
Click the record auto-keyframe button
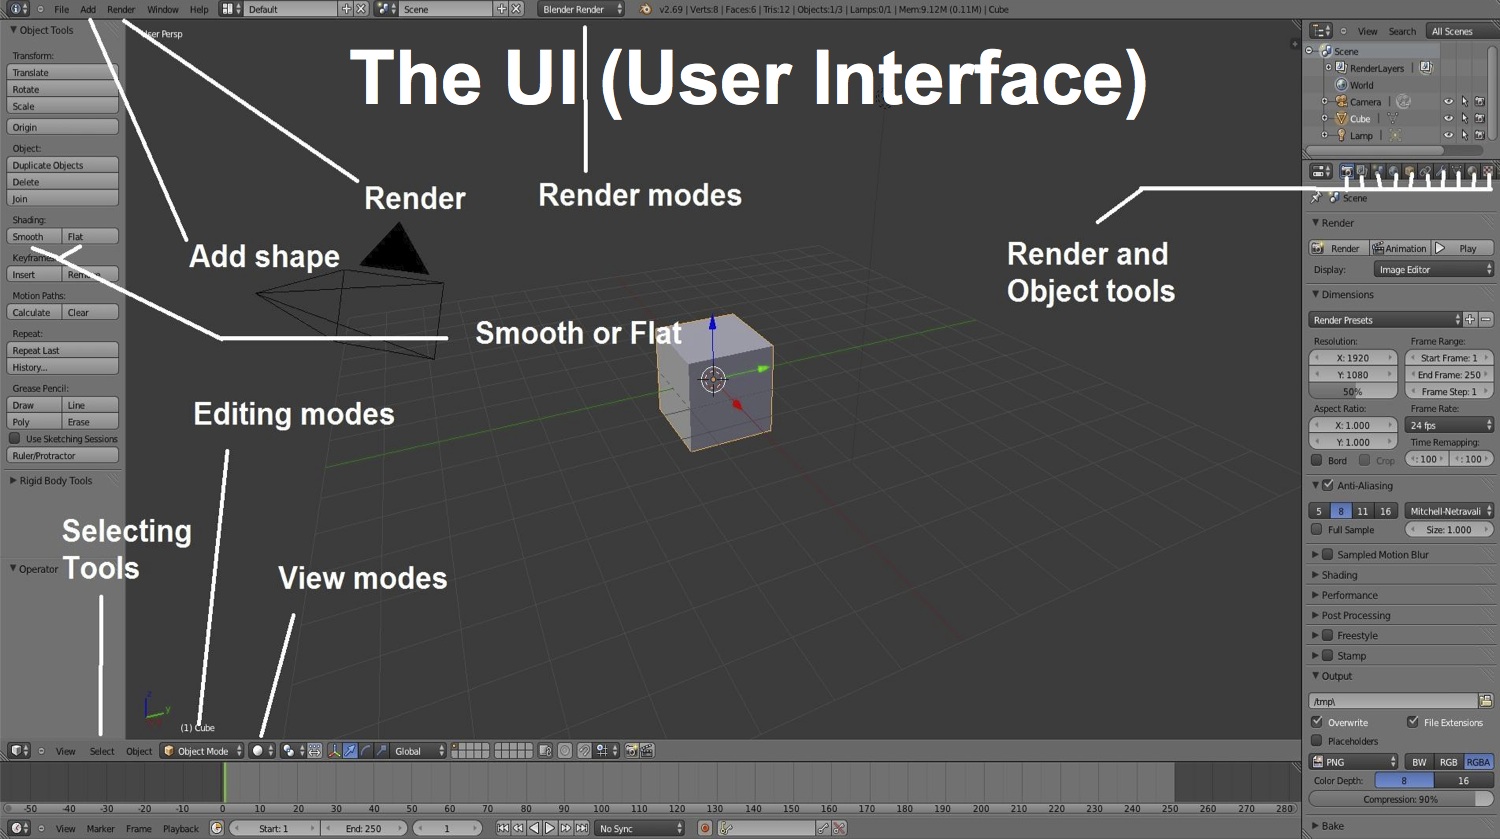pos(705,828)
